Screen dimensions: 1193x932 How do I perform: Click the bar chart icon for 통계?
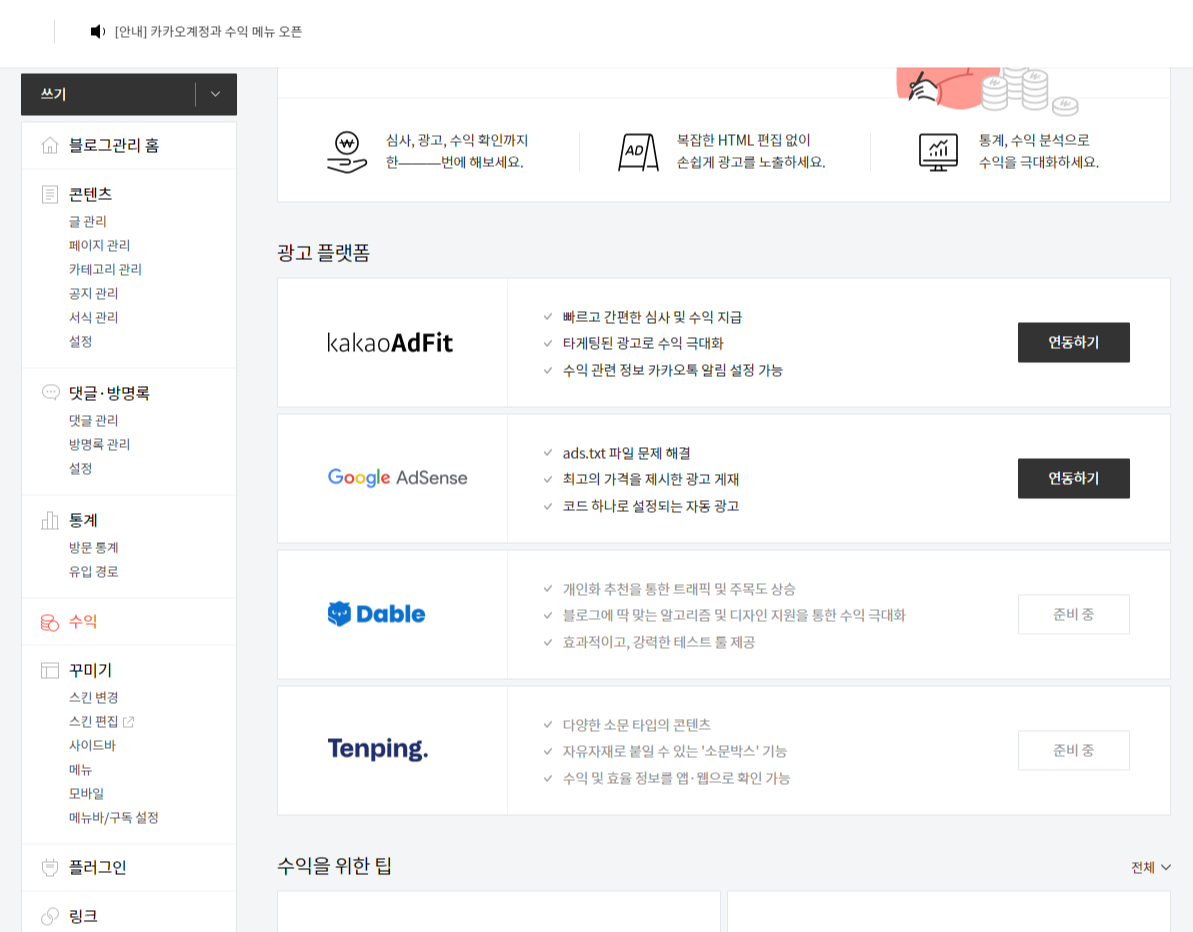coord(49,520)
